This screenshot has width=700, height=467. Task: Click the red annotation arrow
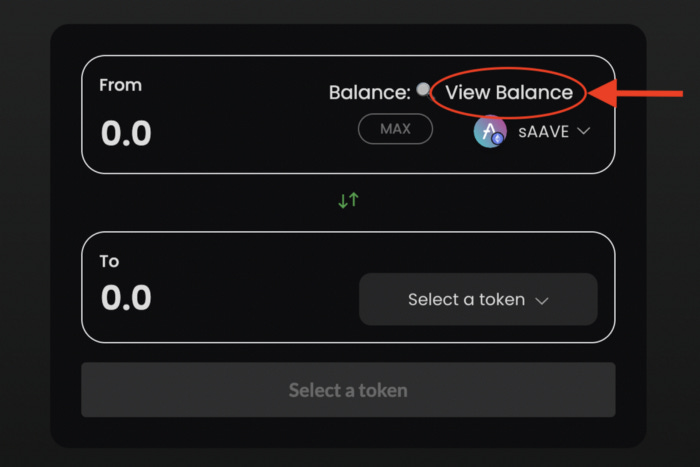[636, 93]
